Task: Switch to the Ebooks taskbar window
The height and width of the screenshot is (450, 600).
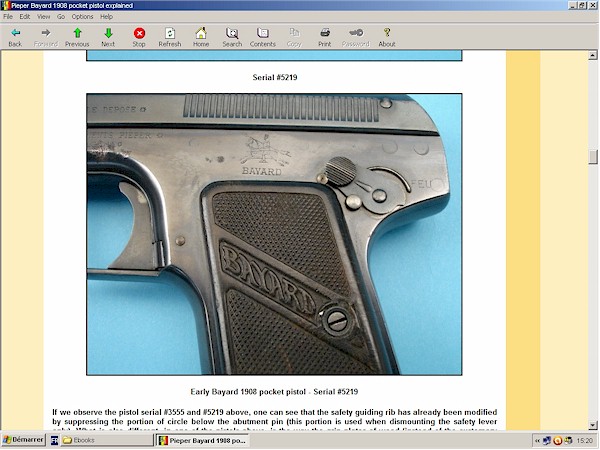Action: (106, 440)
